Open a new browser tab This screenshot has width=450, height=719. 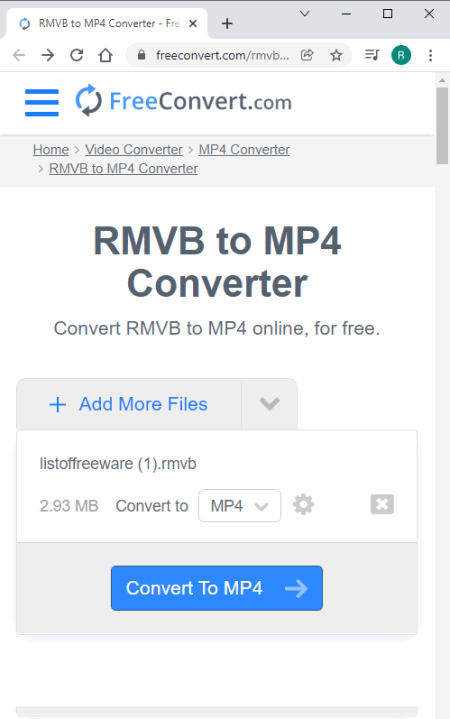227,23
